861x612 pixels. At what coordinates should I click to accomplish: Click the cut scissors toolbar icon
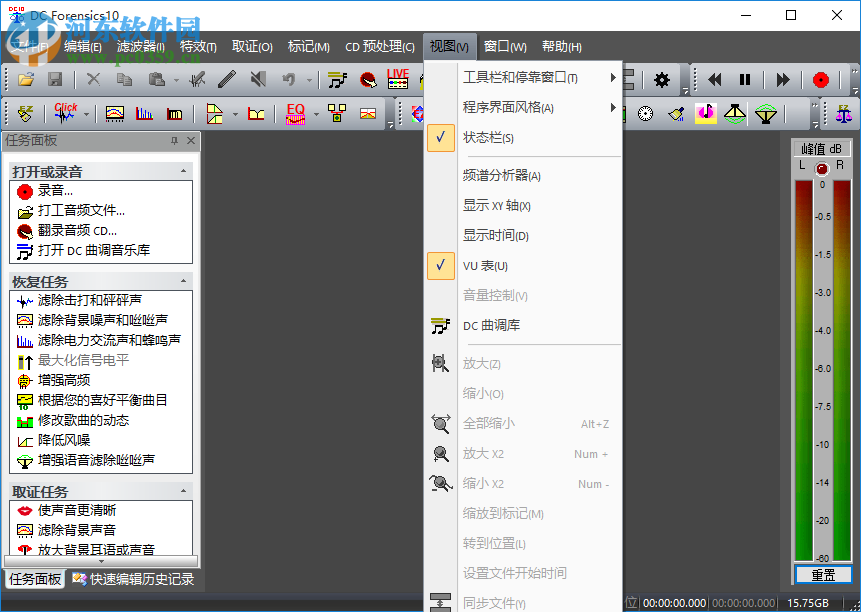(x=93, y=80)
